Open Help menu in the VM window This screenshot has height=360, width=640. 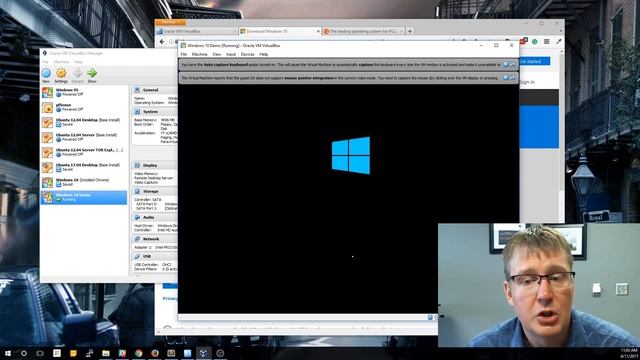(264, 54)
